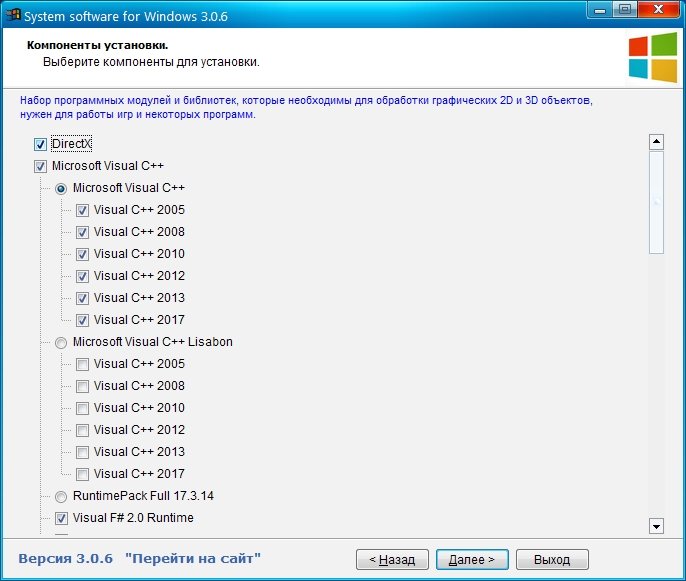686x581 pixels.
Task: Check Visual C++ 2013 under Lisabon group
Action: pyautogui.click(x=82, y=452)
